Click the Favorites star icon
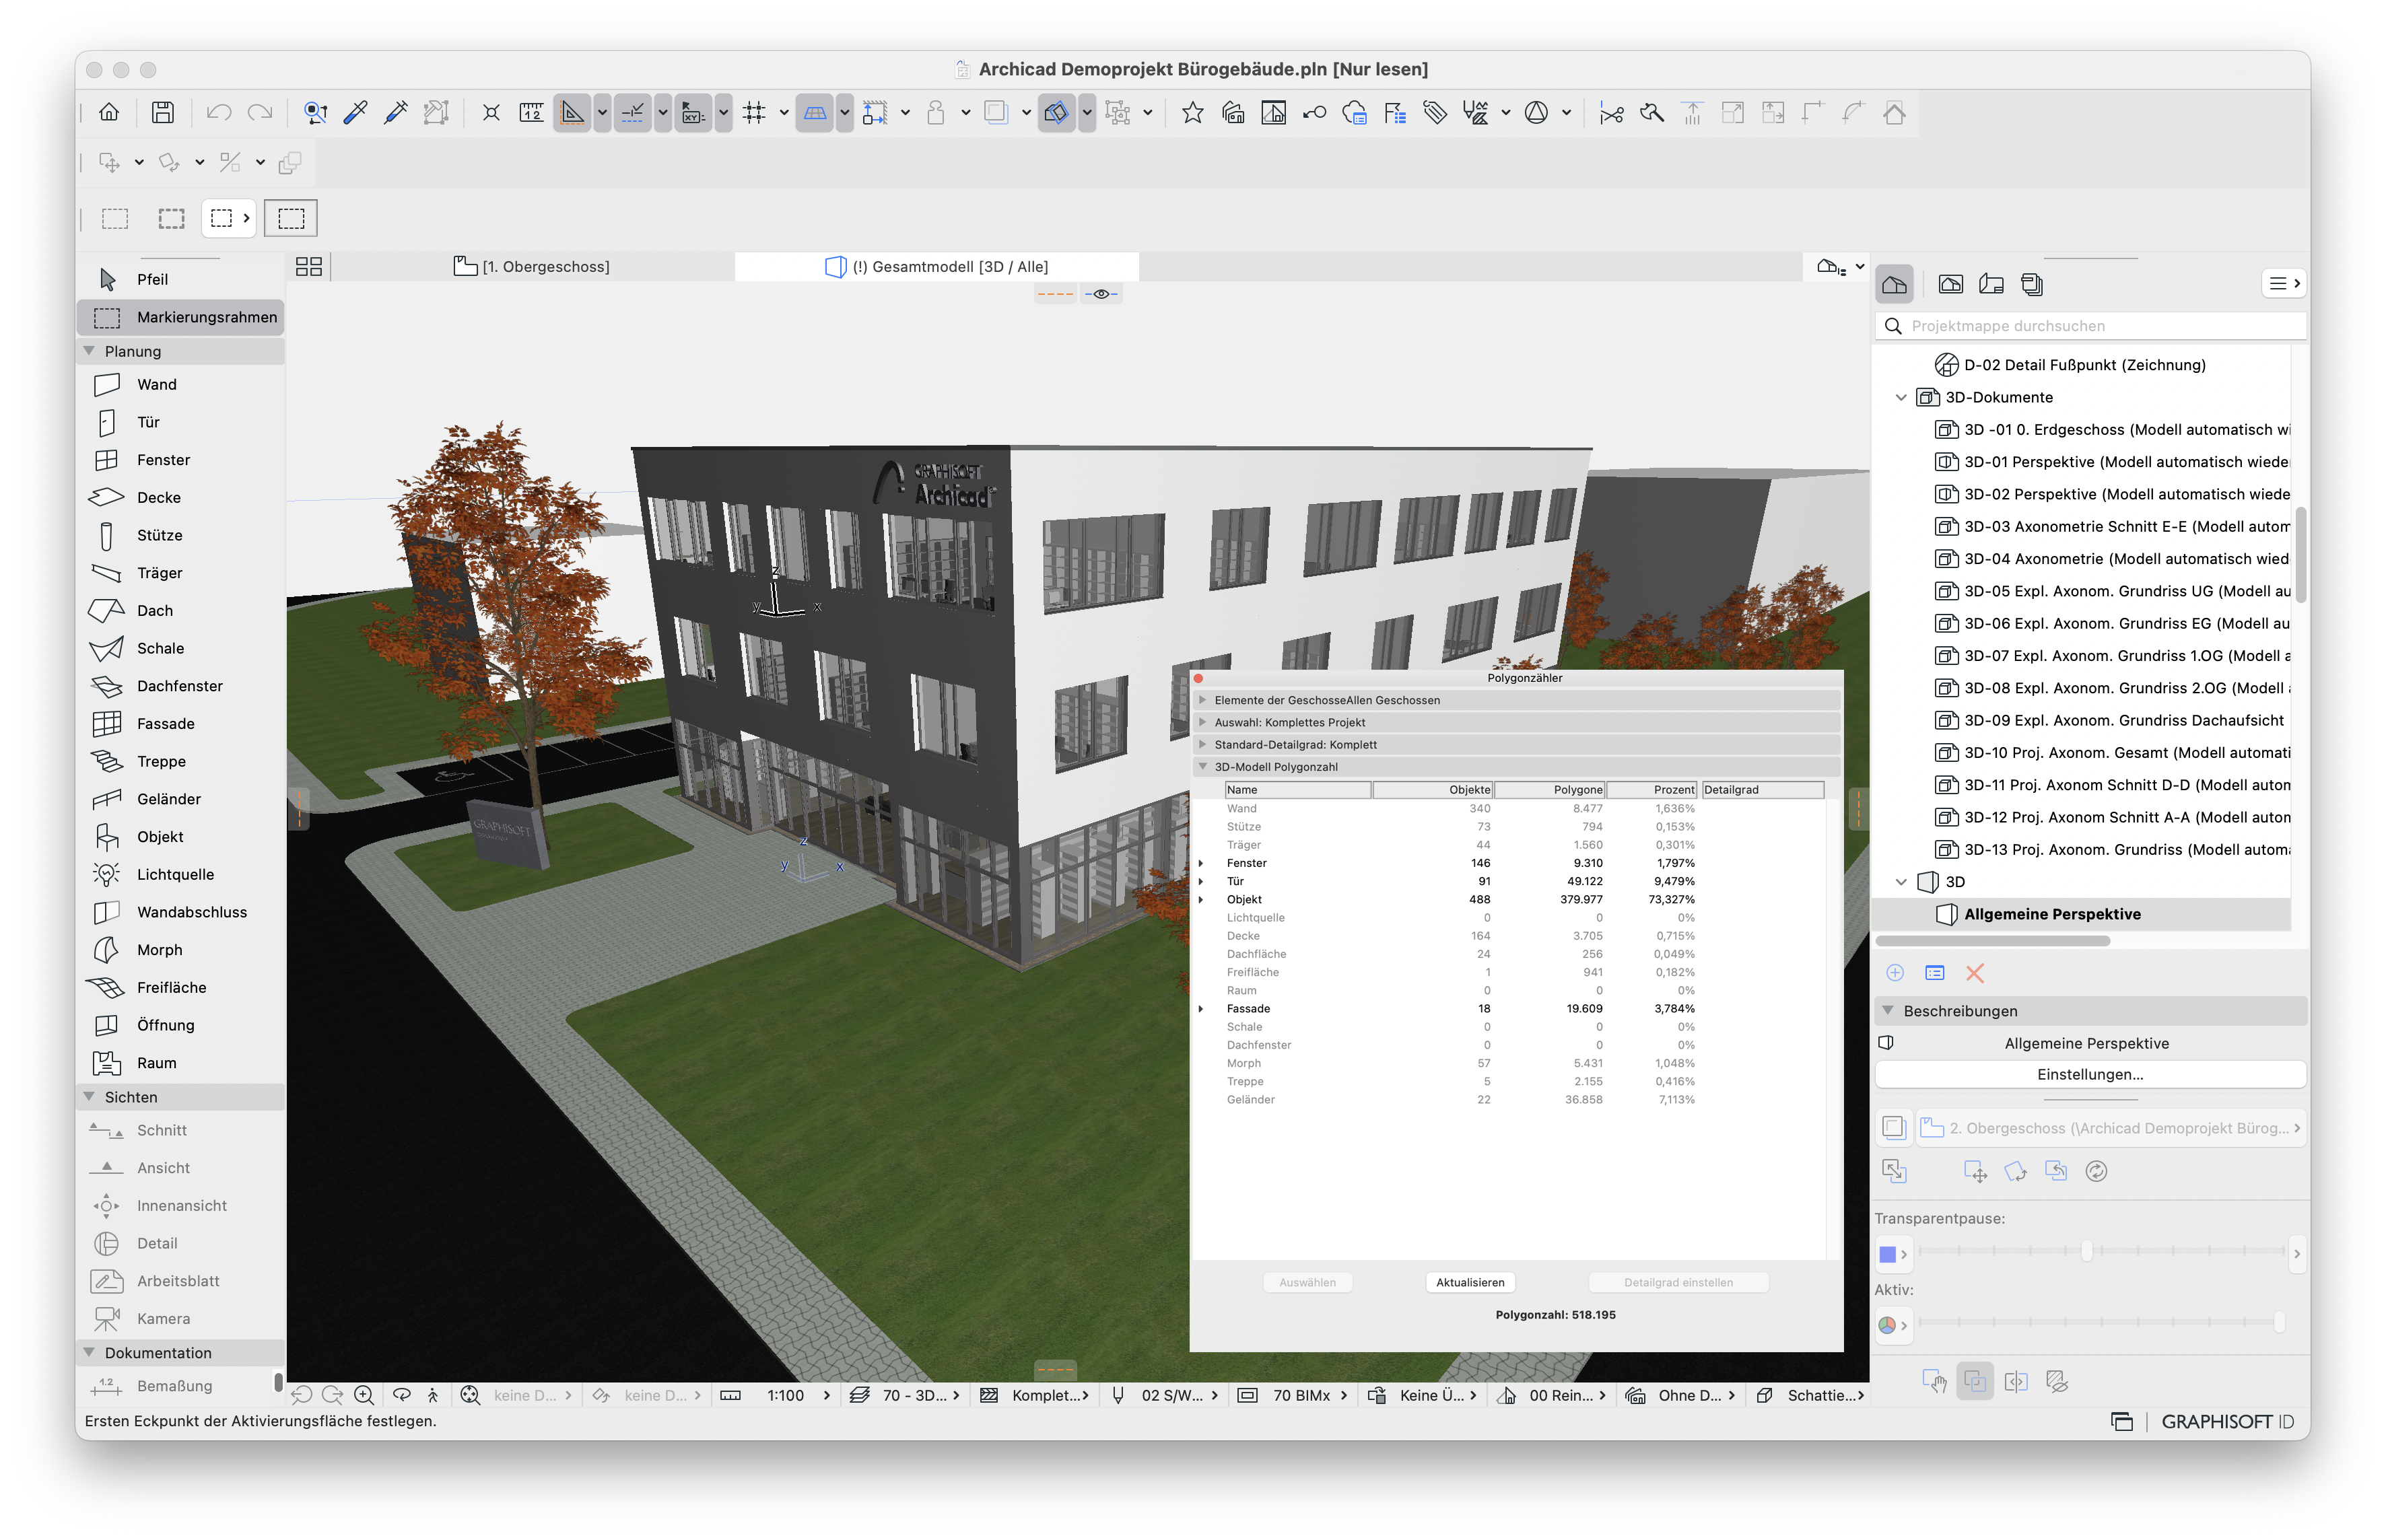2386x1540 pixels. click(1192, 113)
